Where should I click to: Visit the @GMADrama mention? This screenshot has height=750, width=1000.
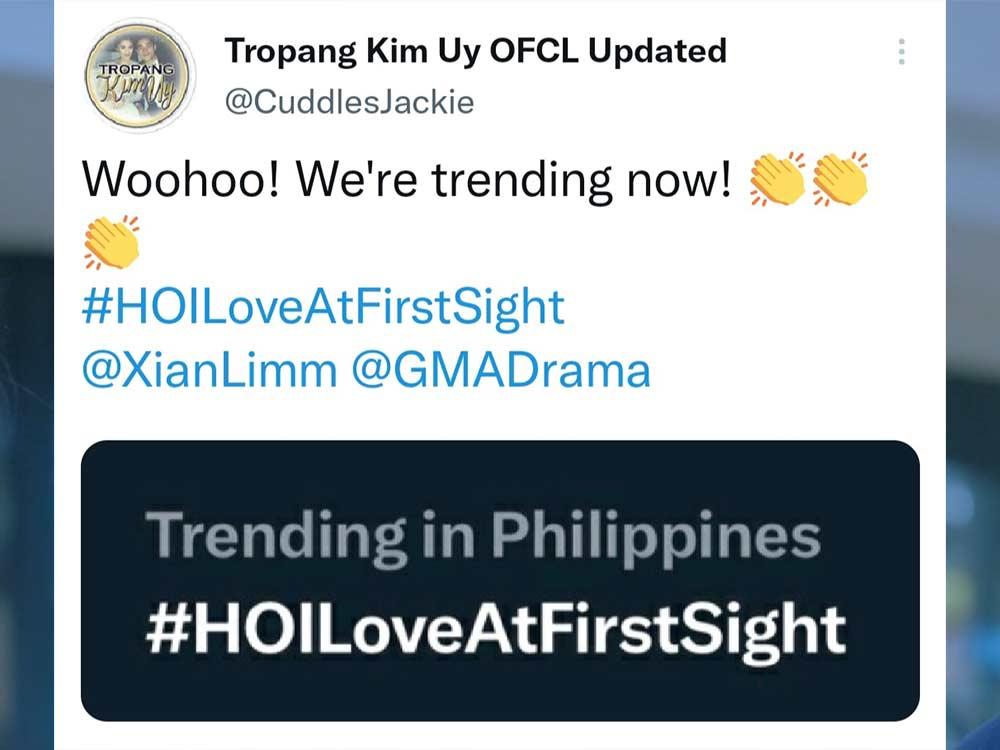click(501, 370)
